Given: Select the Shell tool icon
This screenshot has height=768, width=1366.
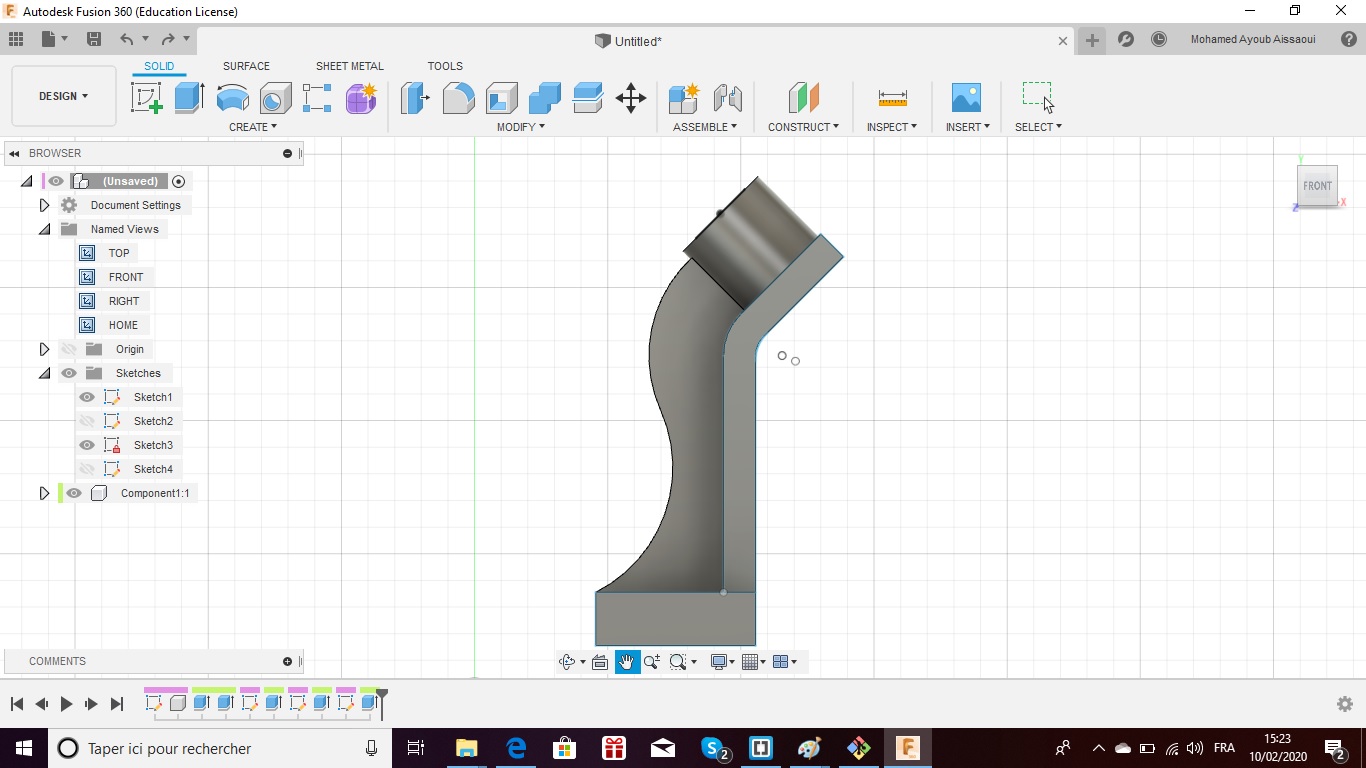Looking at the screenshot, I should click(502, 98).
